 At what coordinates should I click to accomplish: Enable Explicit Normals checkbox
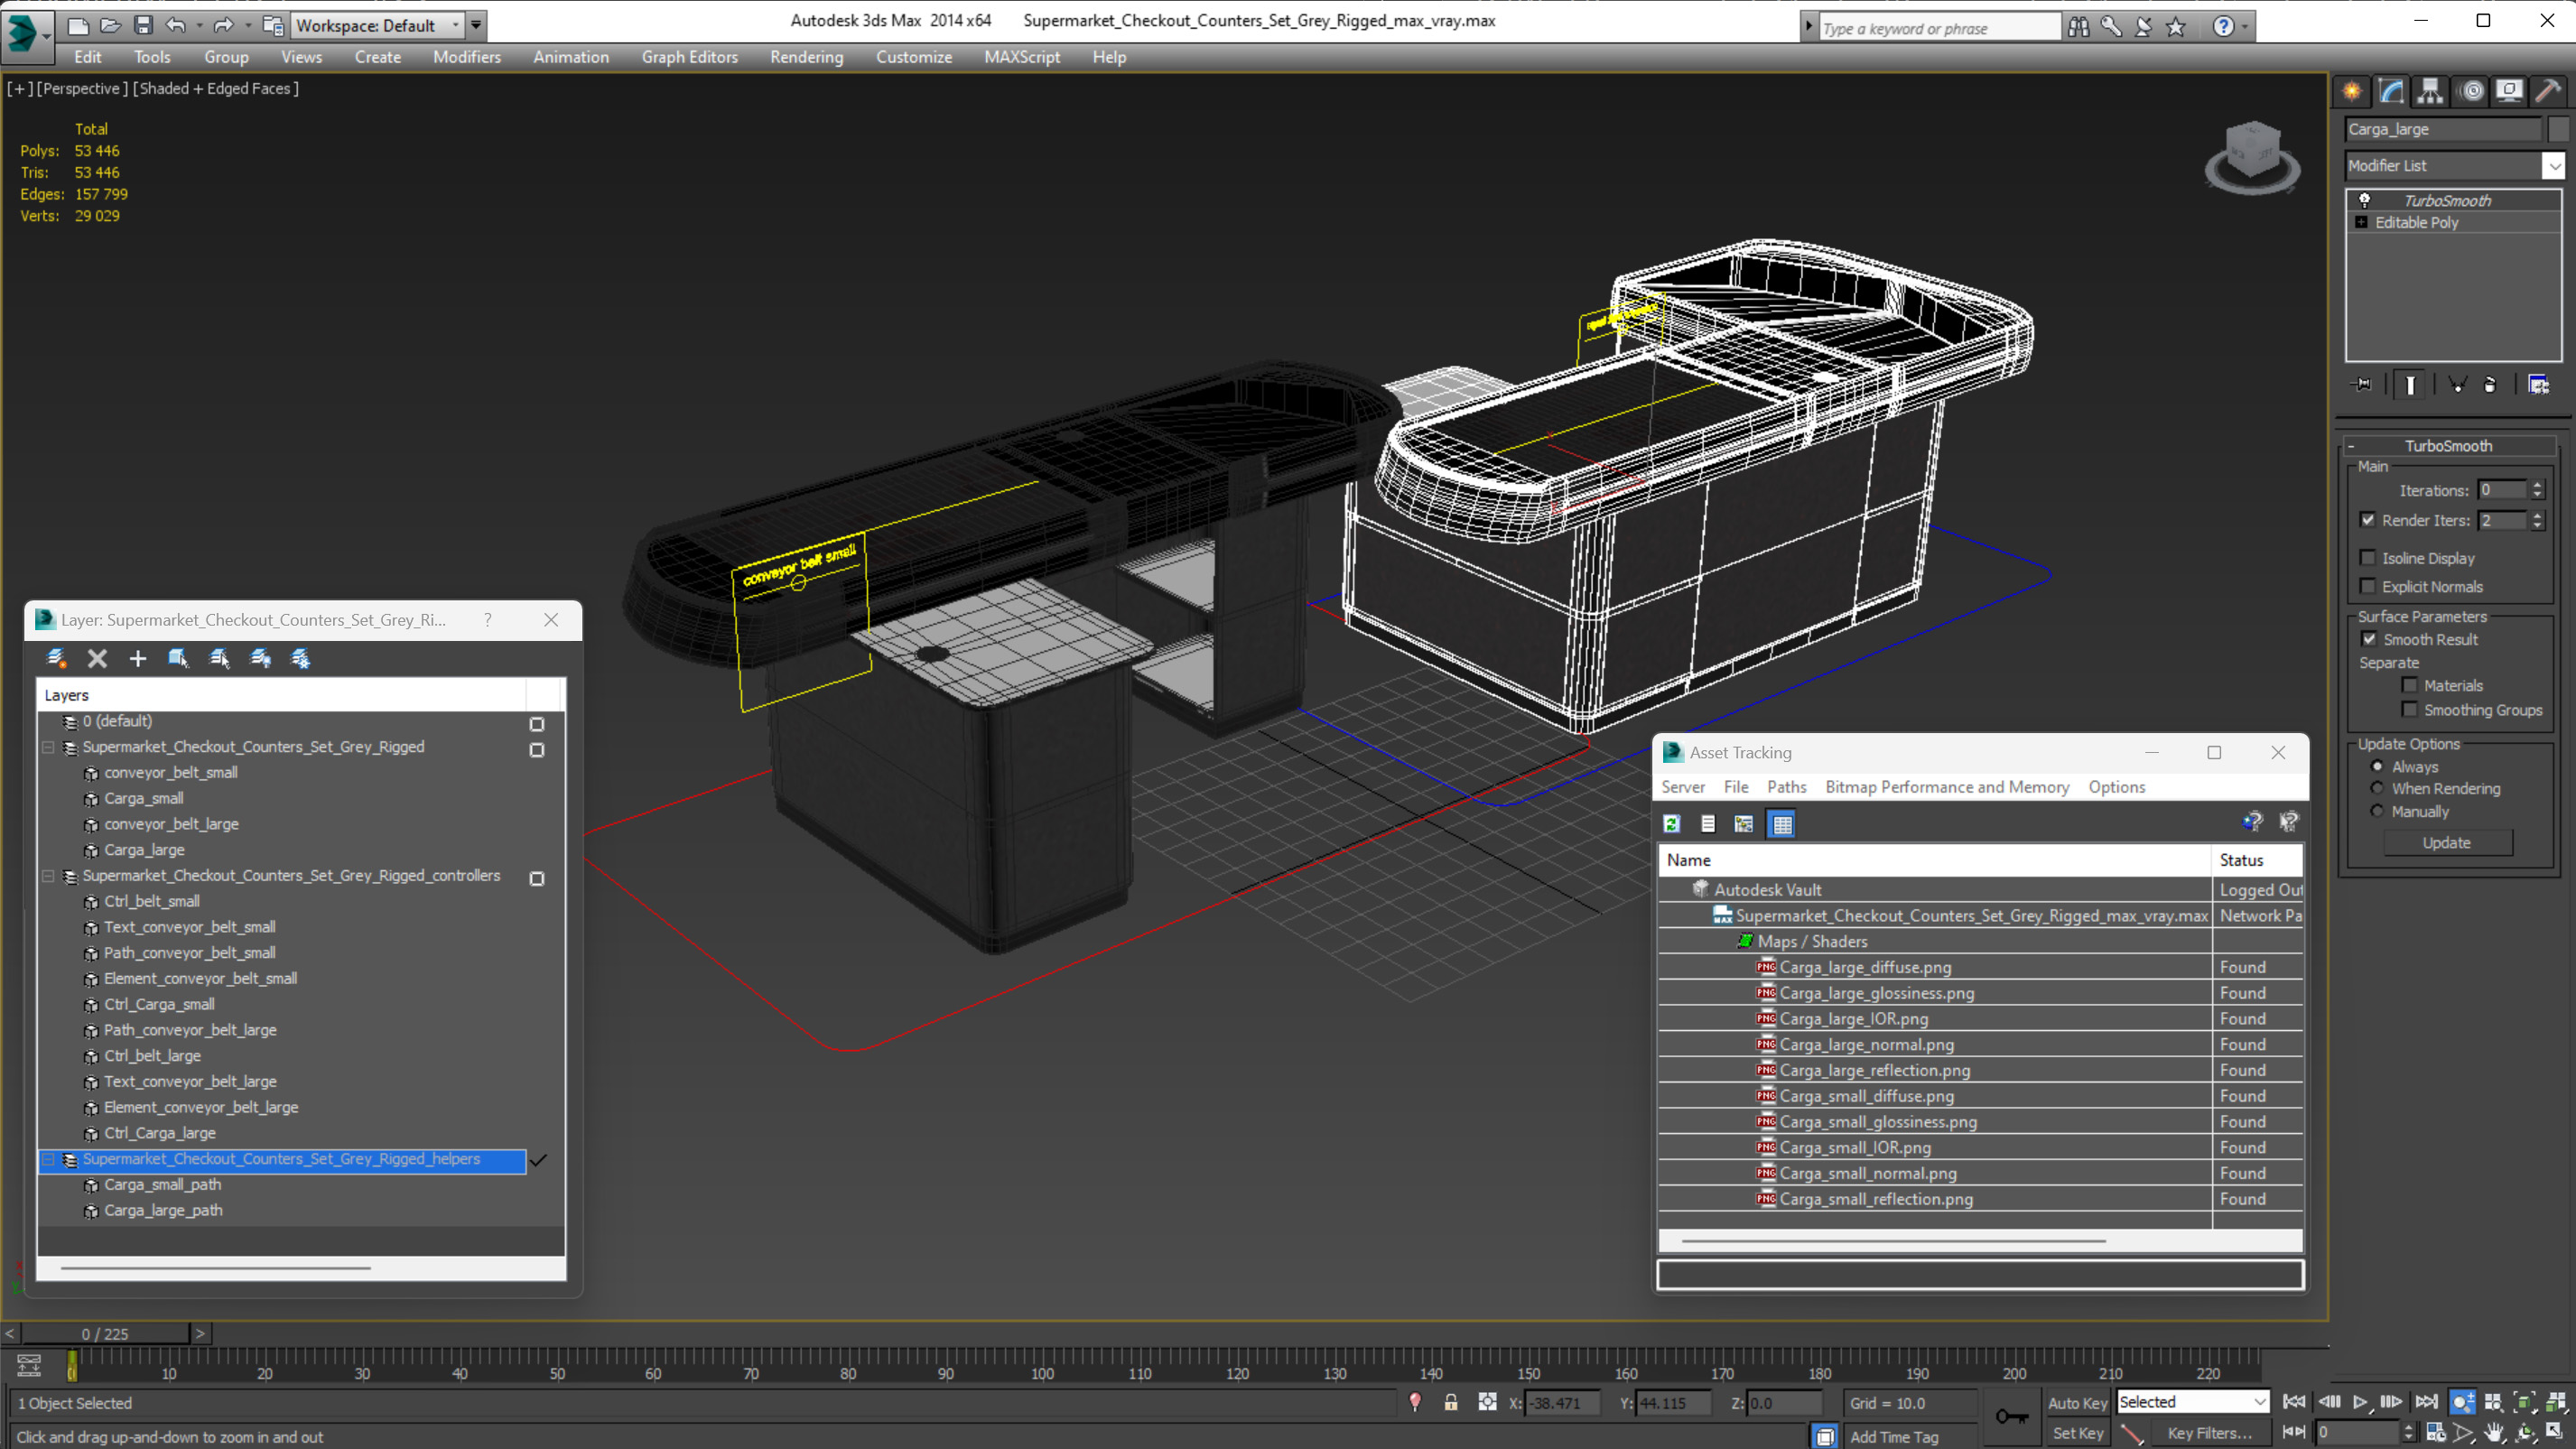pyautogui.click(x=2367, y=586)
